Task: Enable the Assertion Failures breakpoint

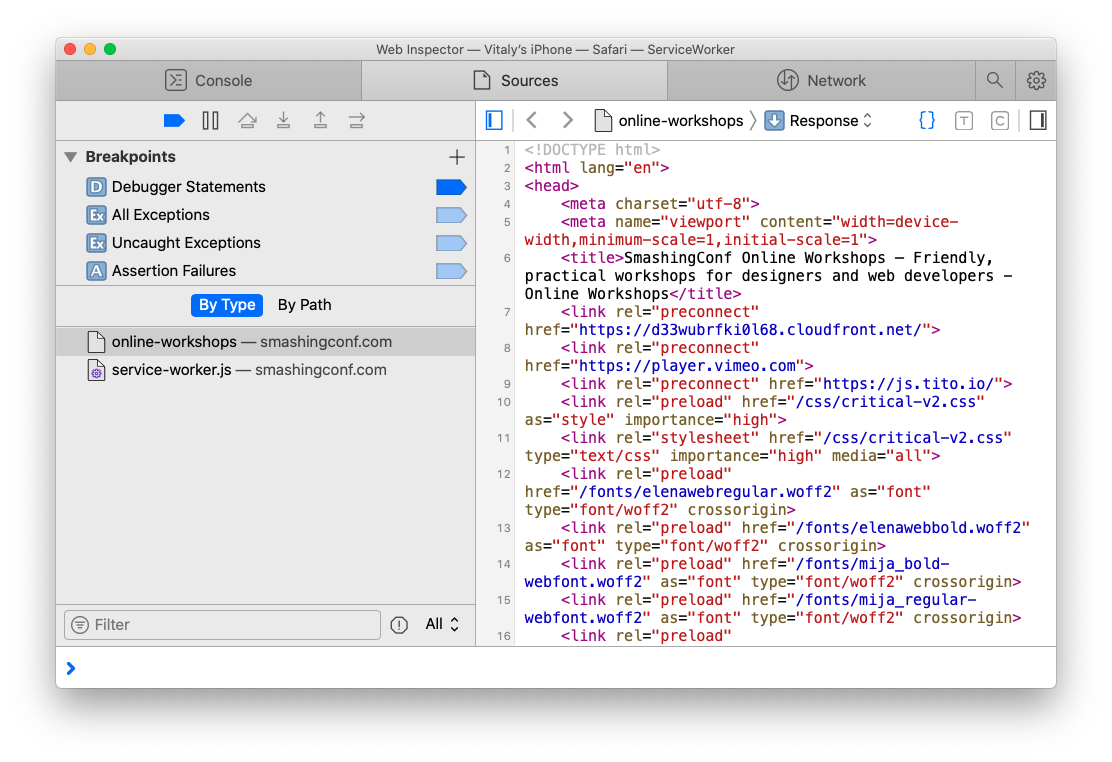Action: click(x=451, y=271)
